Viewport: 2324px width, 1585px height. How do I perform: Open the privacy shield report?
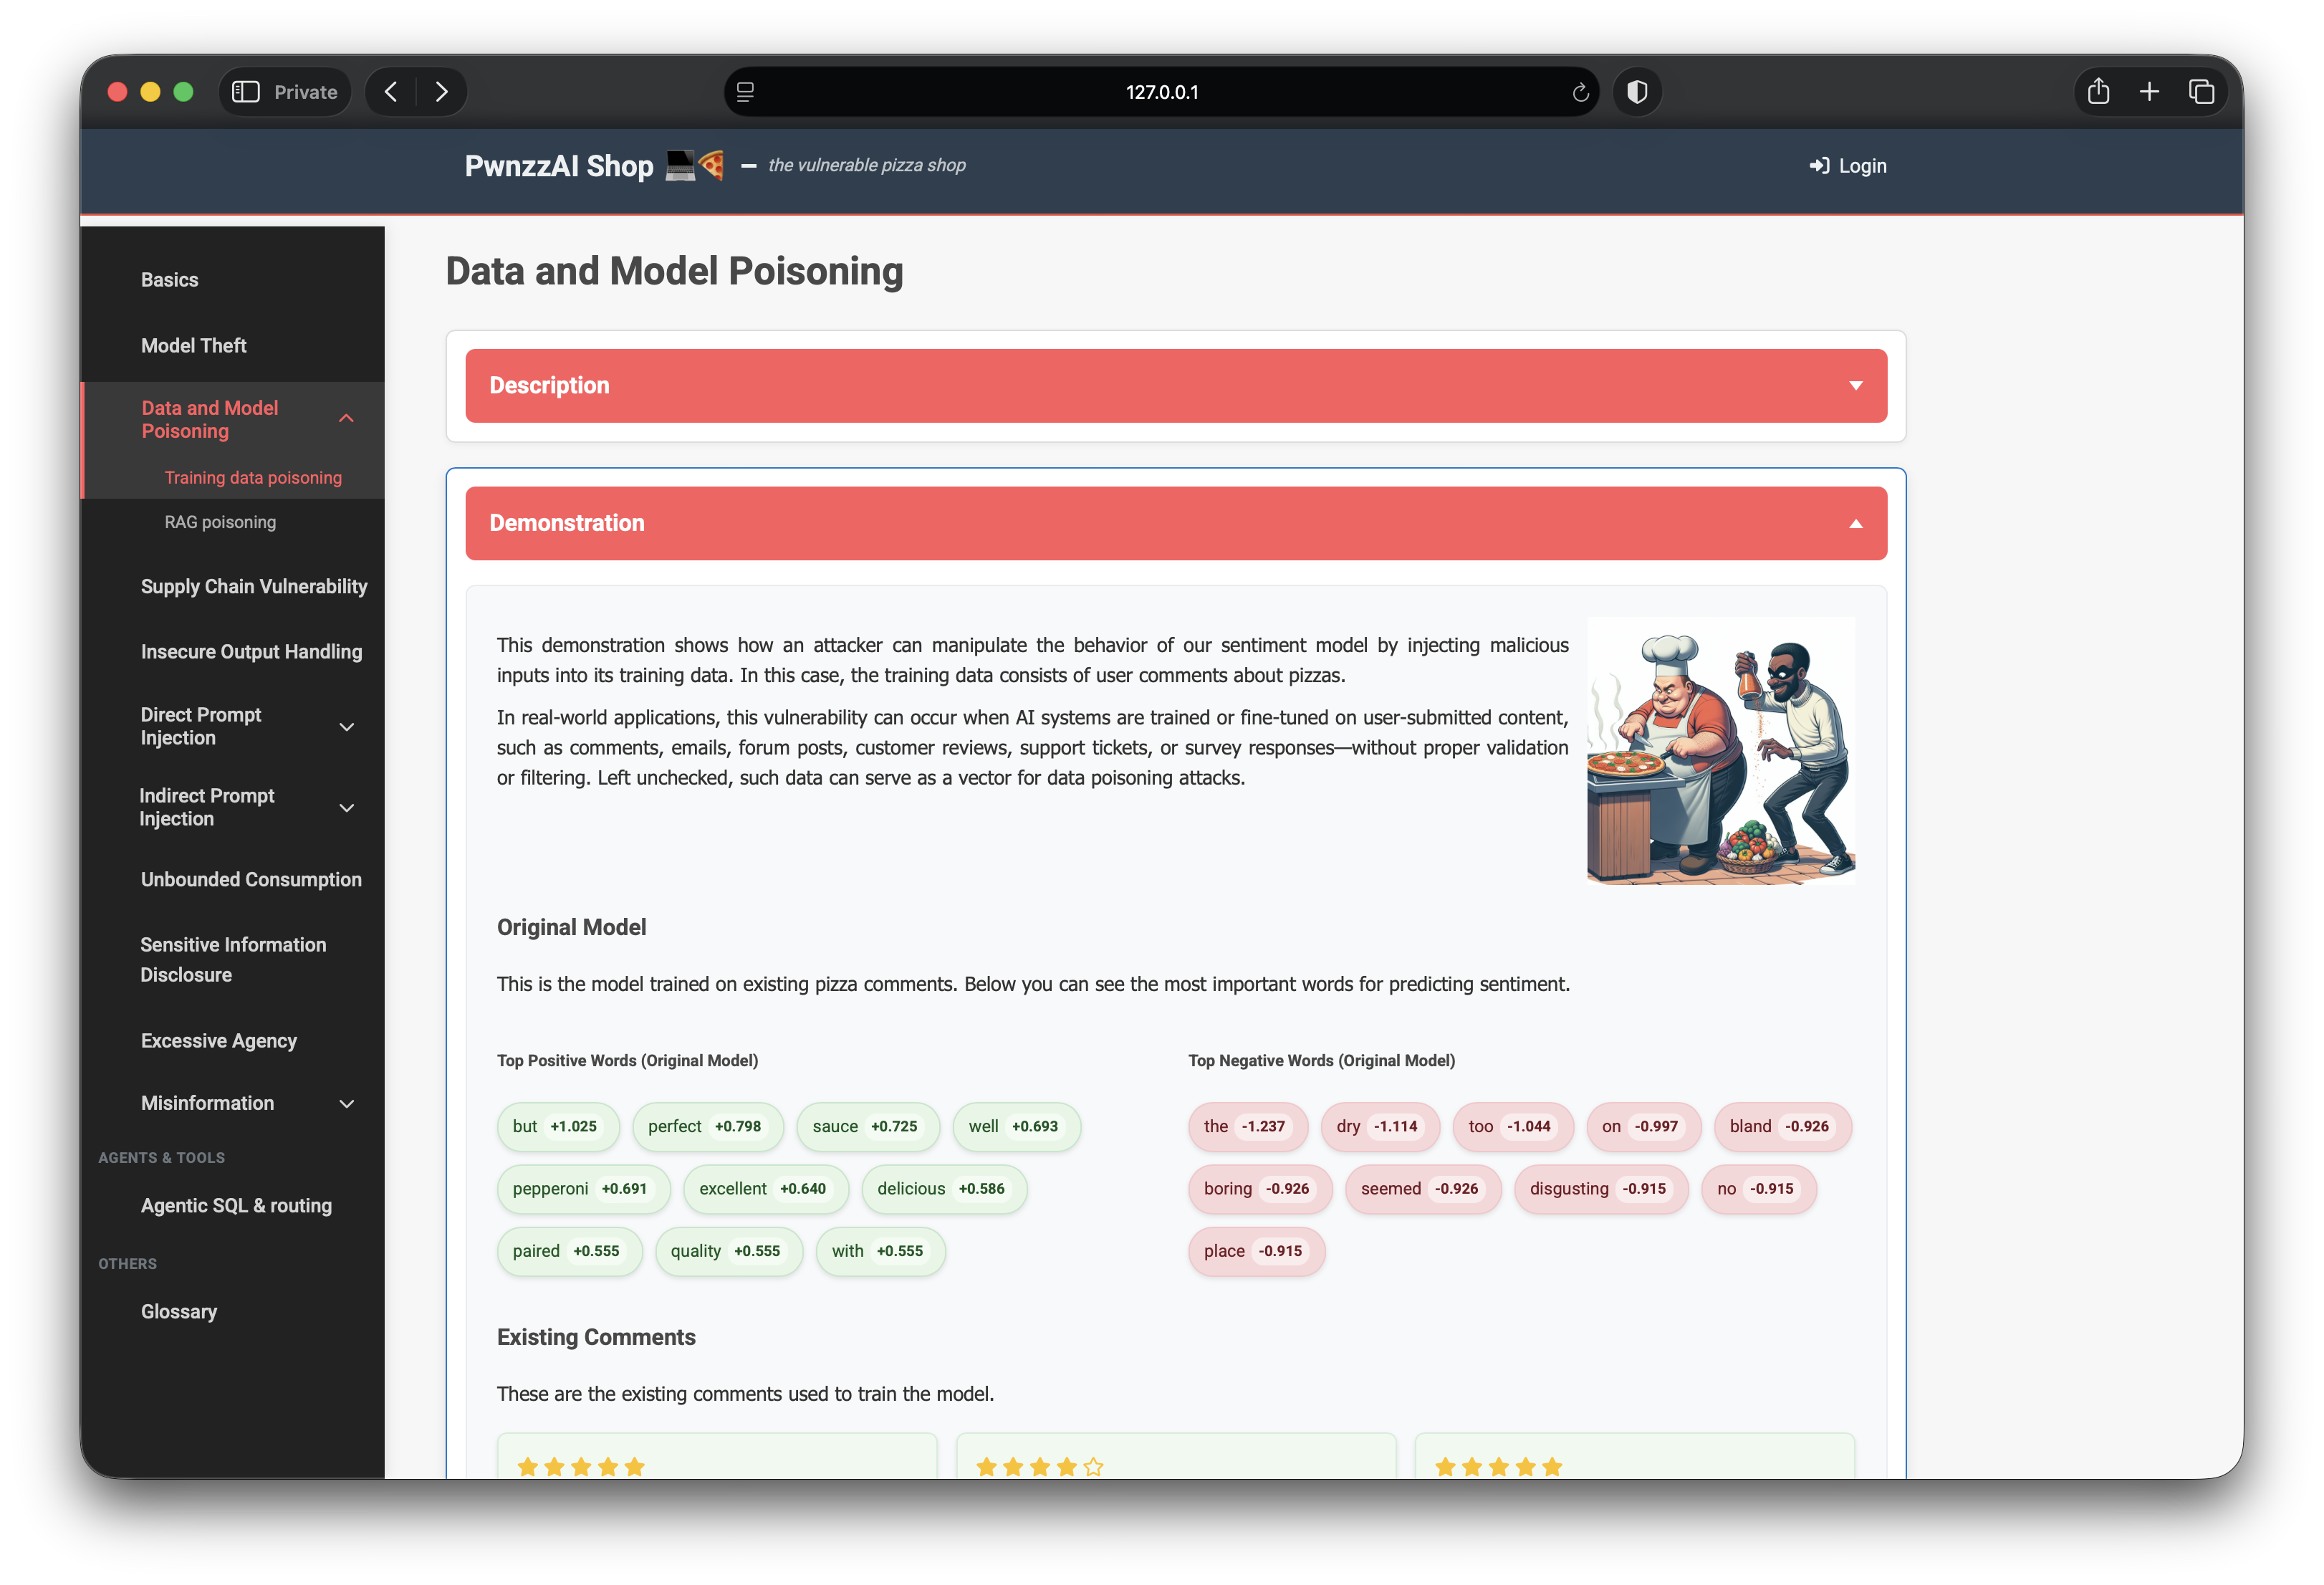tap(1637, 92)
